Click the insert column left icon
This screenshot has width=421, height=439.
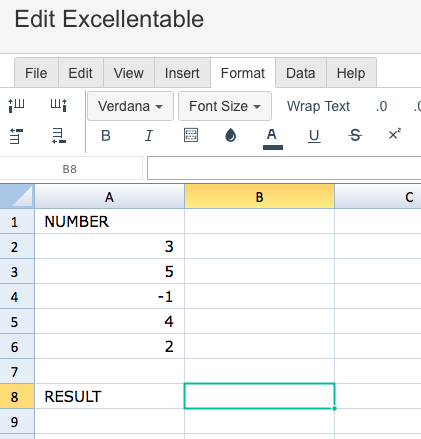(x=16, y=106)
